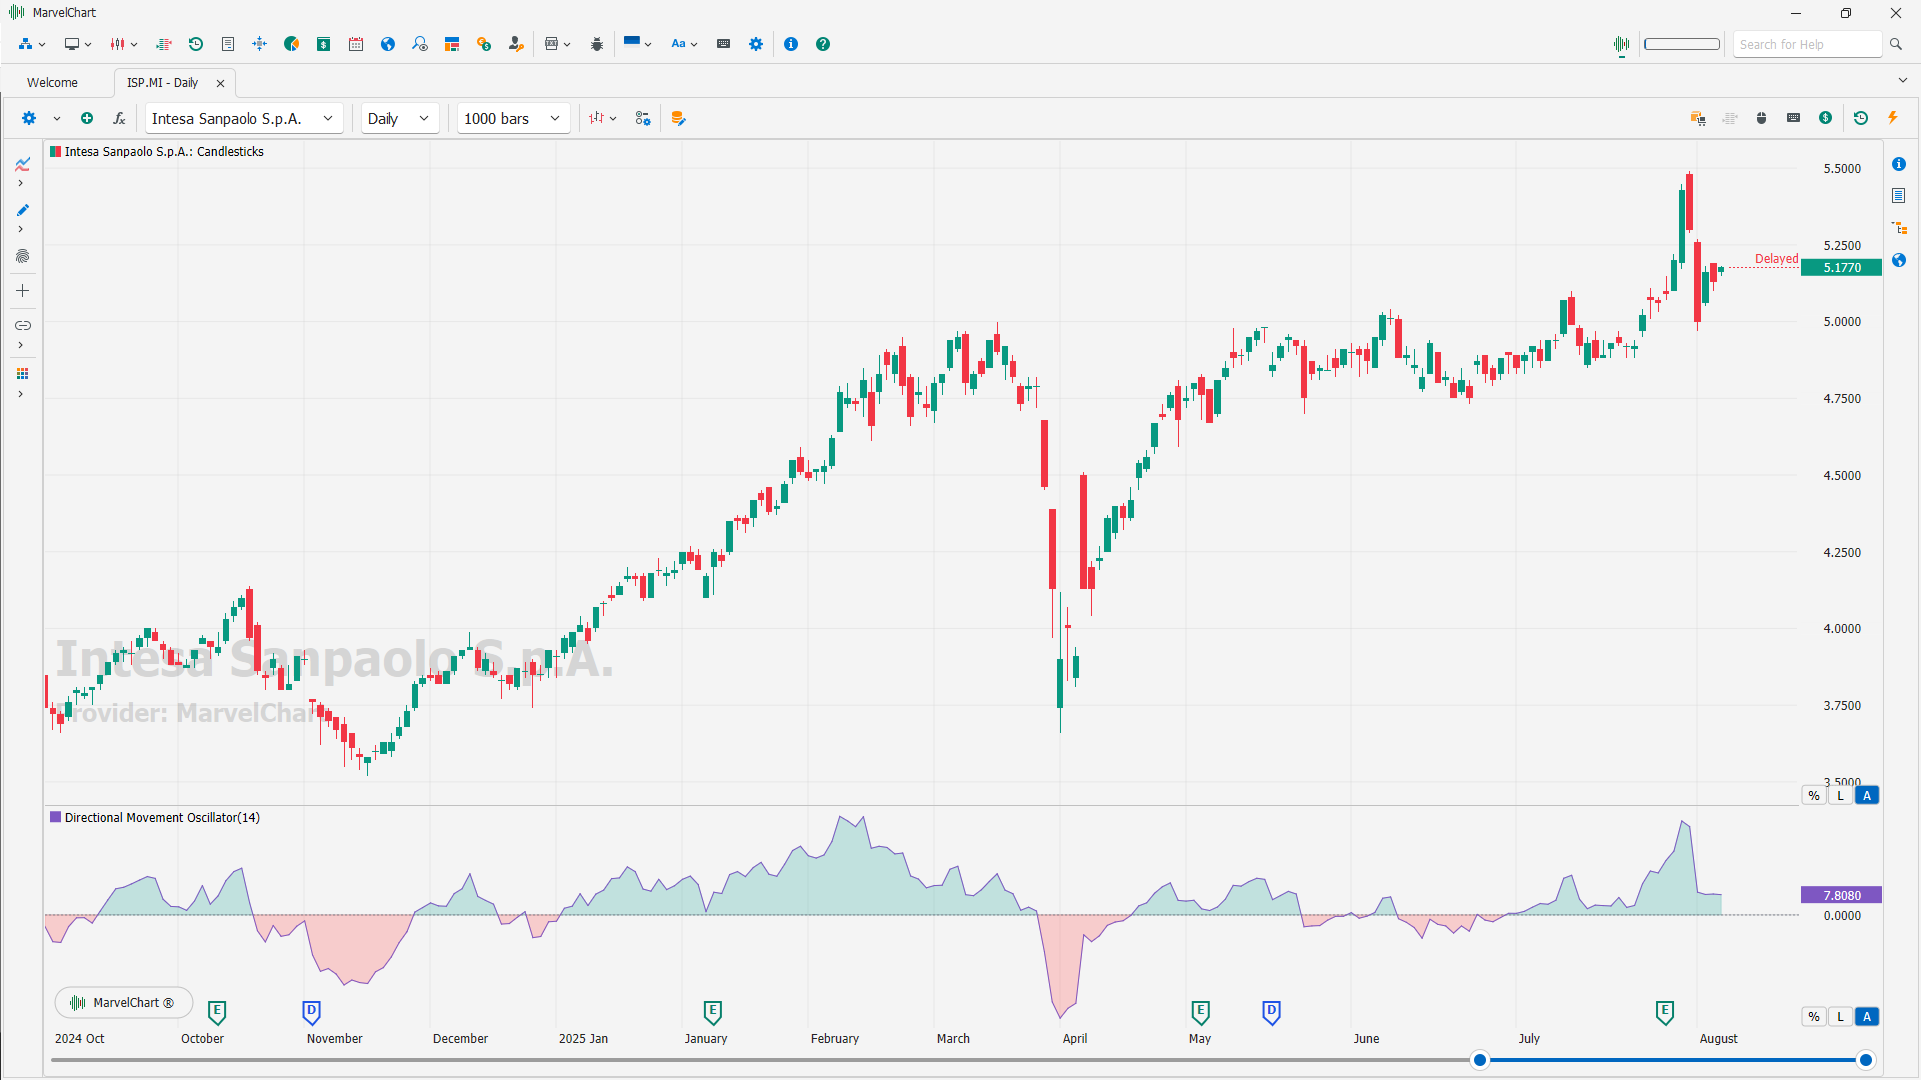Open keyboard shortcuts icon in top toolbar
This screenshot has width=1921, height=1080.
point(724,44)
